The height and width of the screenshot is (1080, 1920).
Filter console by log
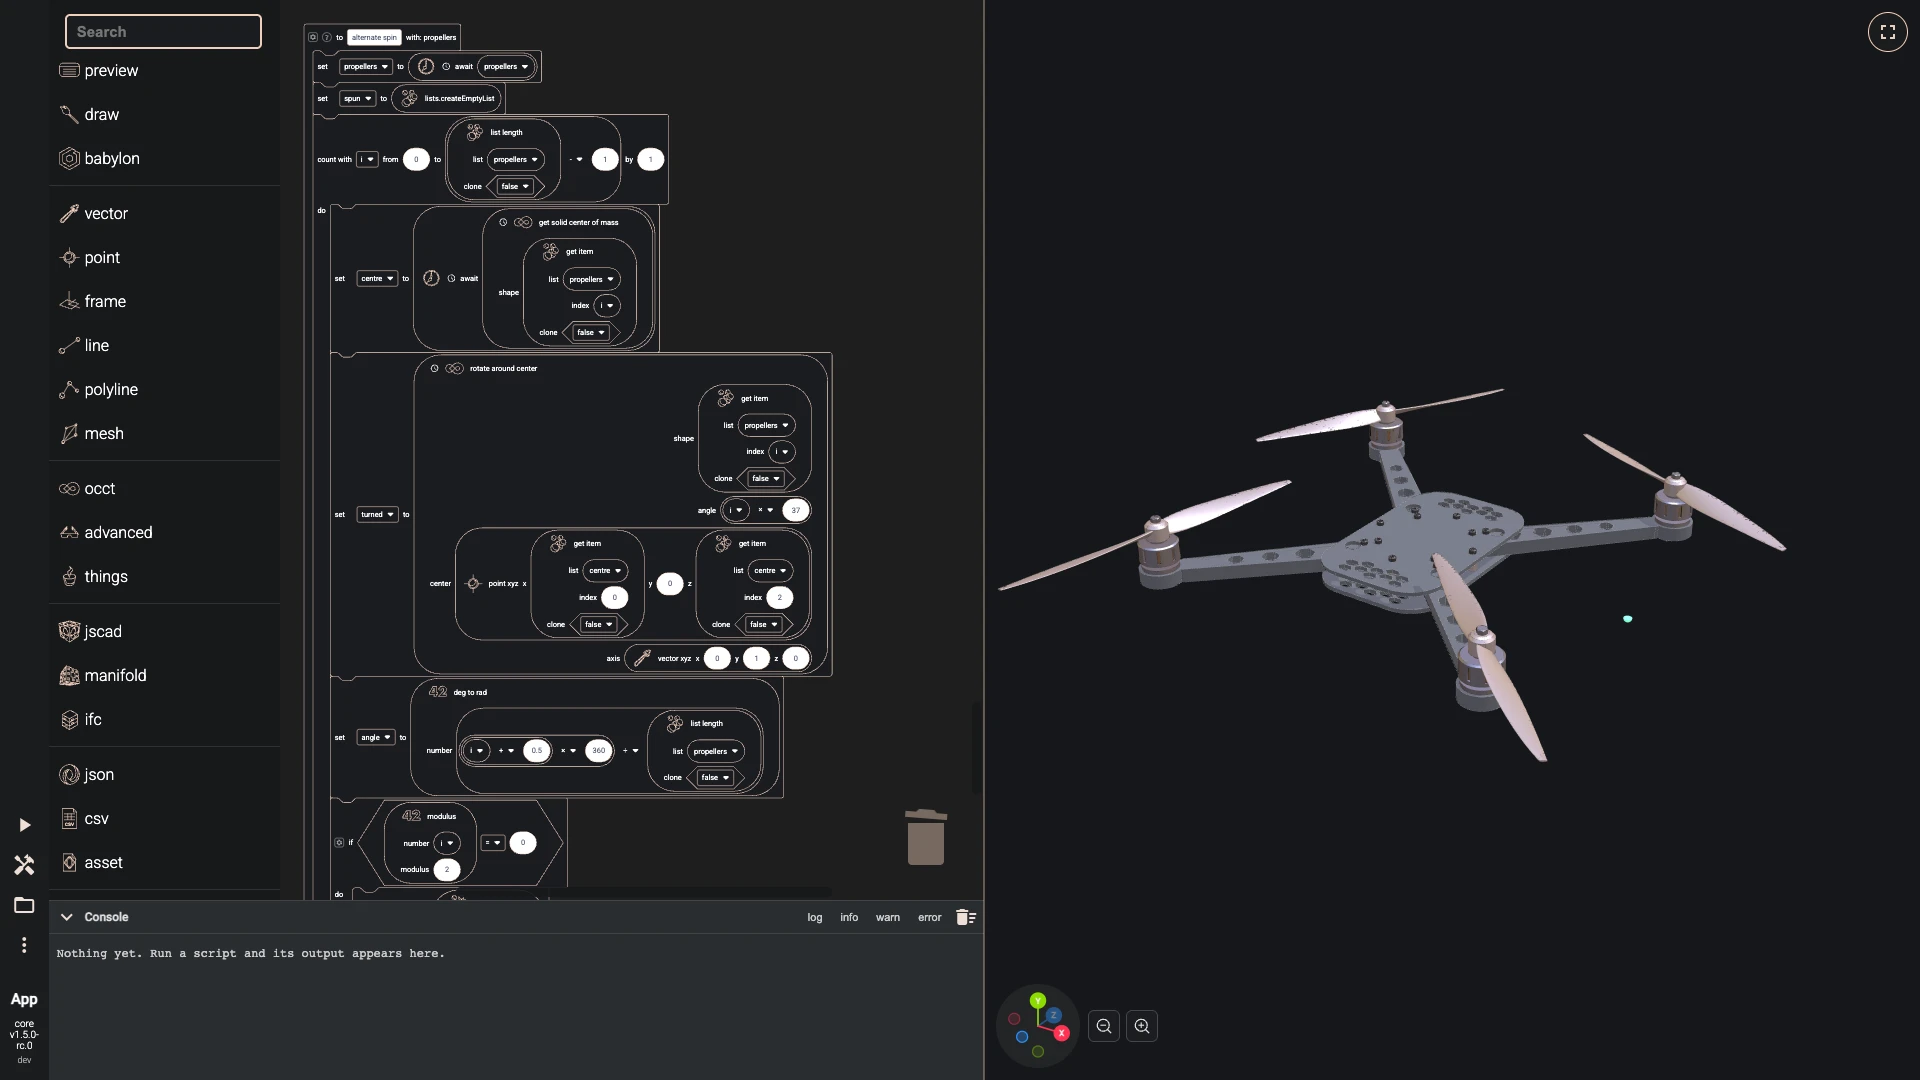(815, 917)
